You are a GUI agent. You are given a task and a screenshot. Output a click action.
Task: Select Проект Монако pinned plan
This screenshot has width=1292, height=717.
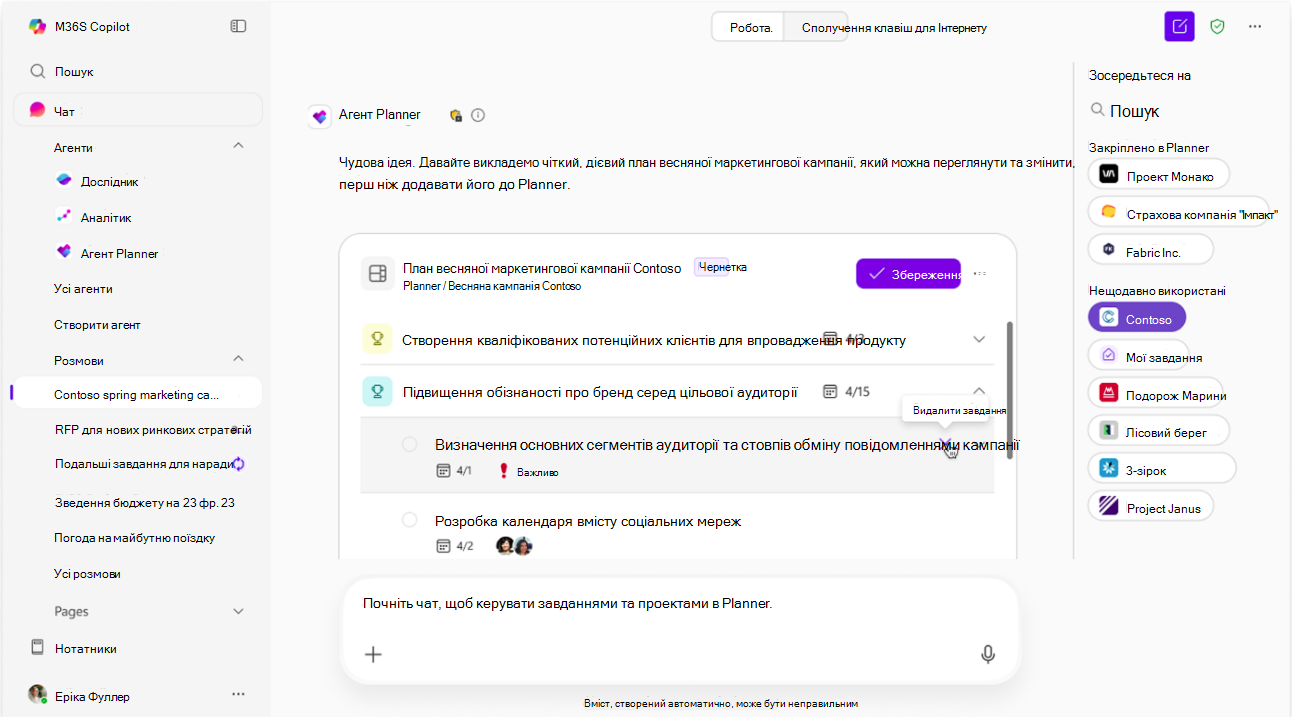point(1158,175)
